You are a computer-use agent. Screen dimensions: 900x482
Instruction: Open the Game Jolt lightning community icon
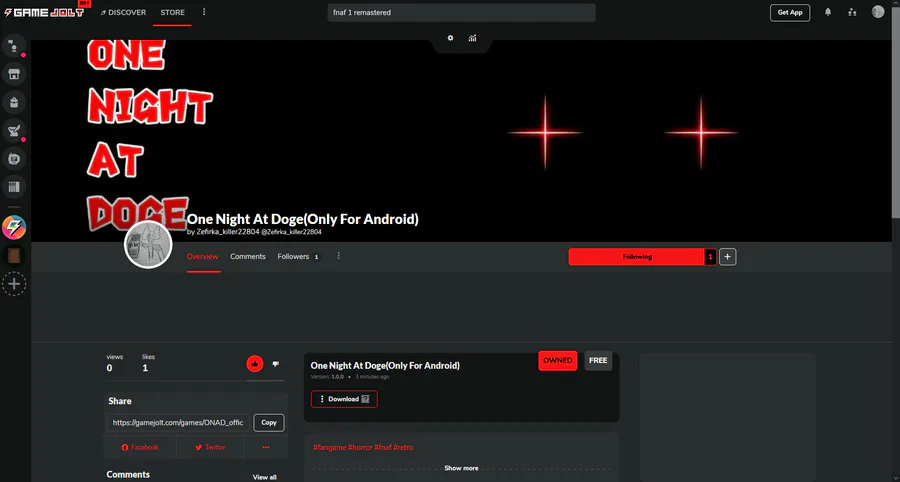tap(14, 228)
